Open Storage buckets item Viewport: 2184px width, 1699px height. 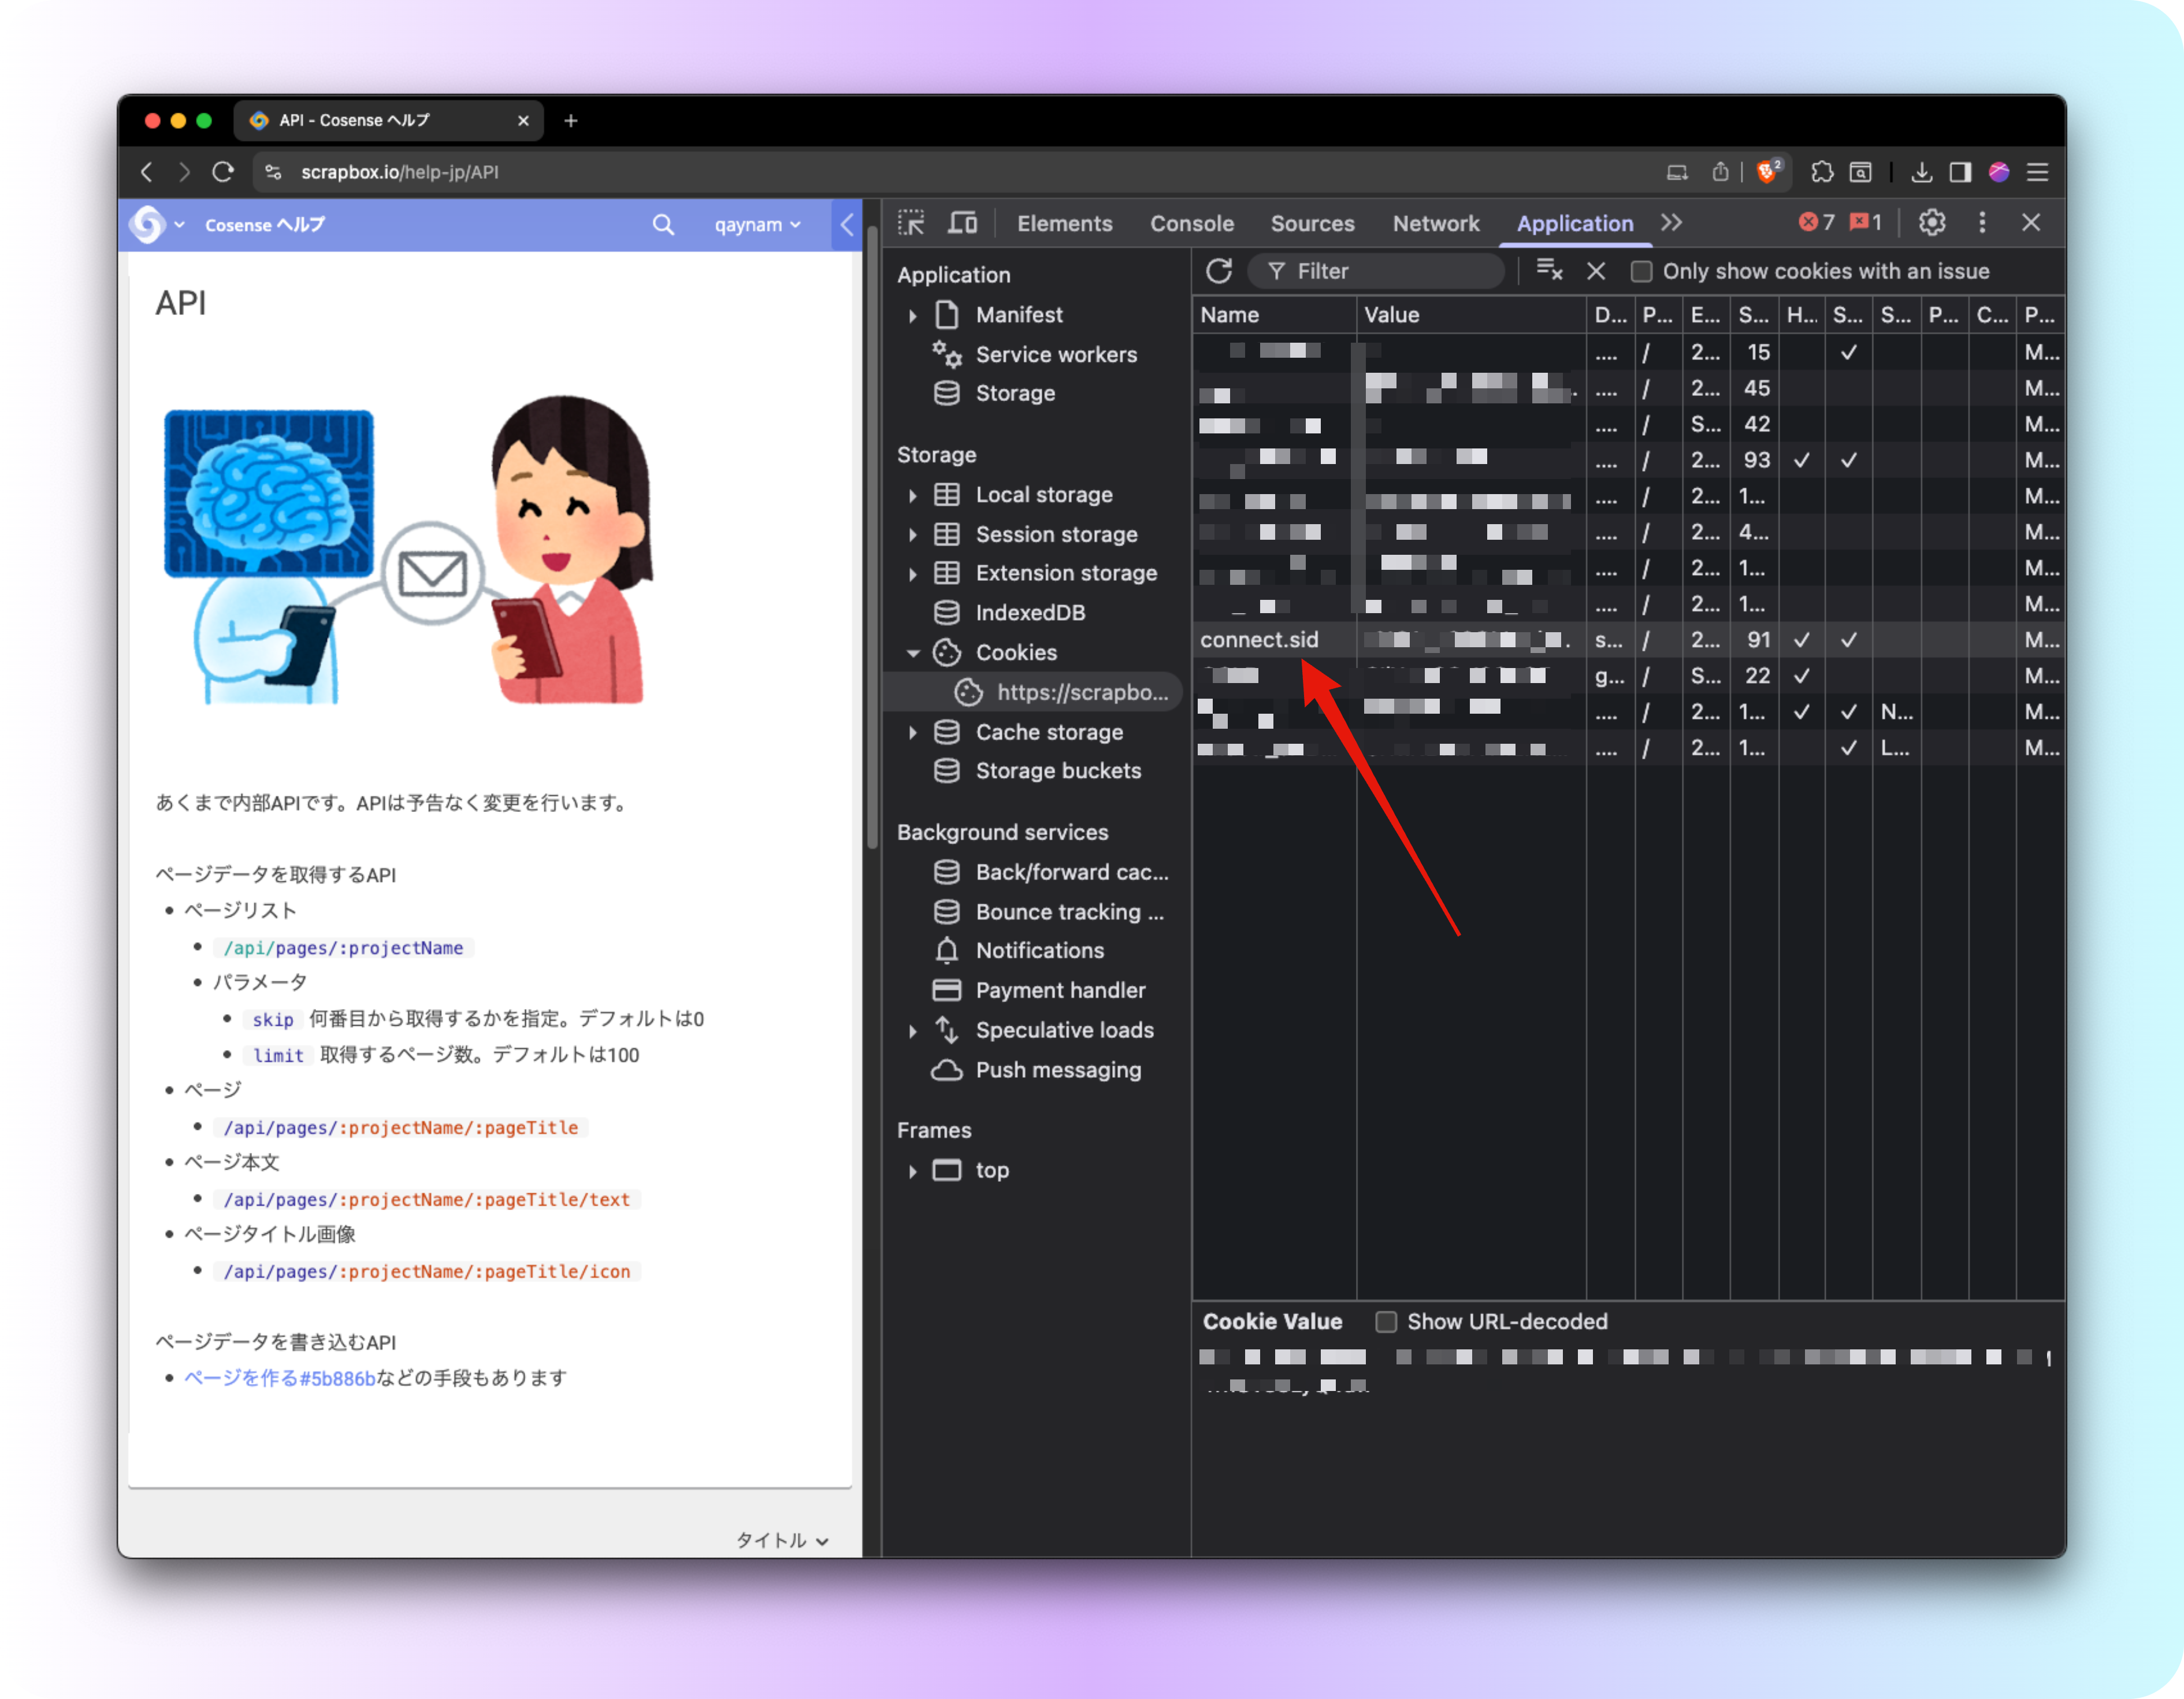(1058, 771)
